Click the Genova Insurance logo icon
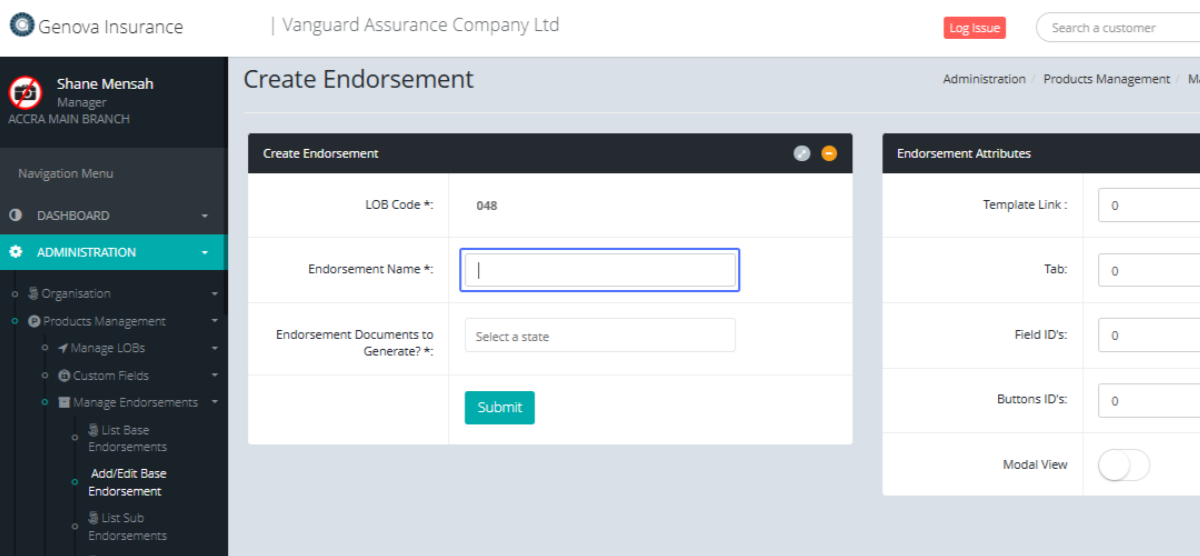Viewport: 1200px width, 556px height. pyautogui.click(x=22, y=25)
